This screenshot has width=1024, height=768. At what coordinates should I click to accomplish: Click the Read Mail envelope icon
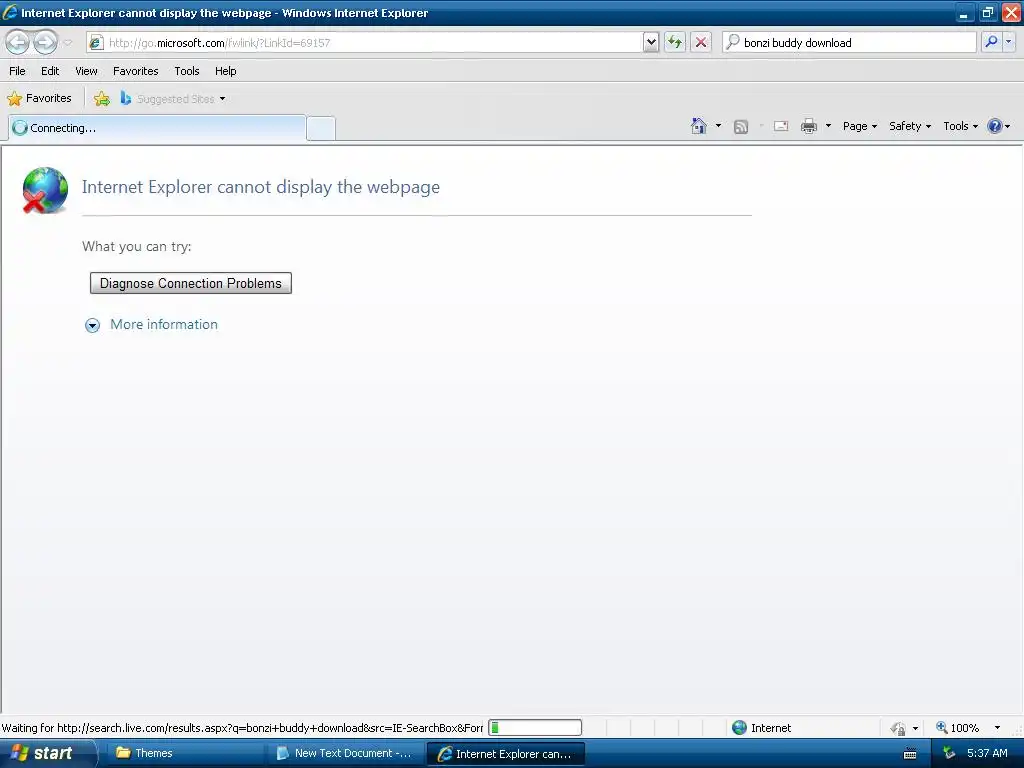(781, 126)
